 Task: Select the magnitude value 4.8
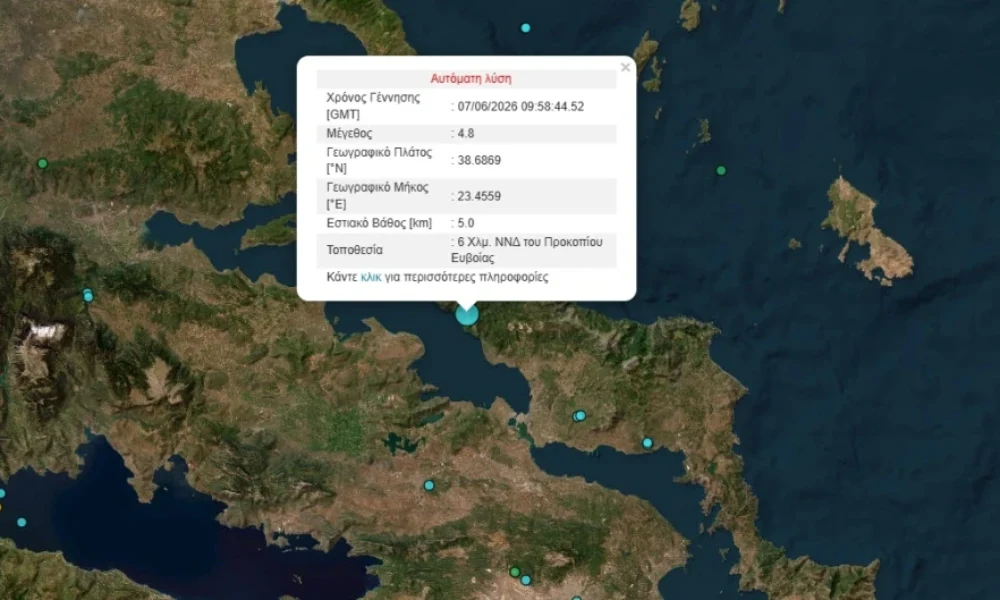466,133
